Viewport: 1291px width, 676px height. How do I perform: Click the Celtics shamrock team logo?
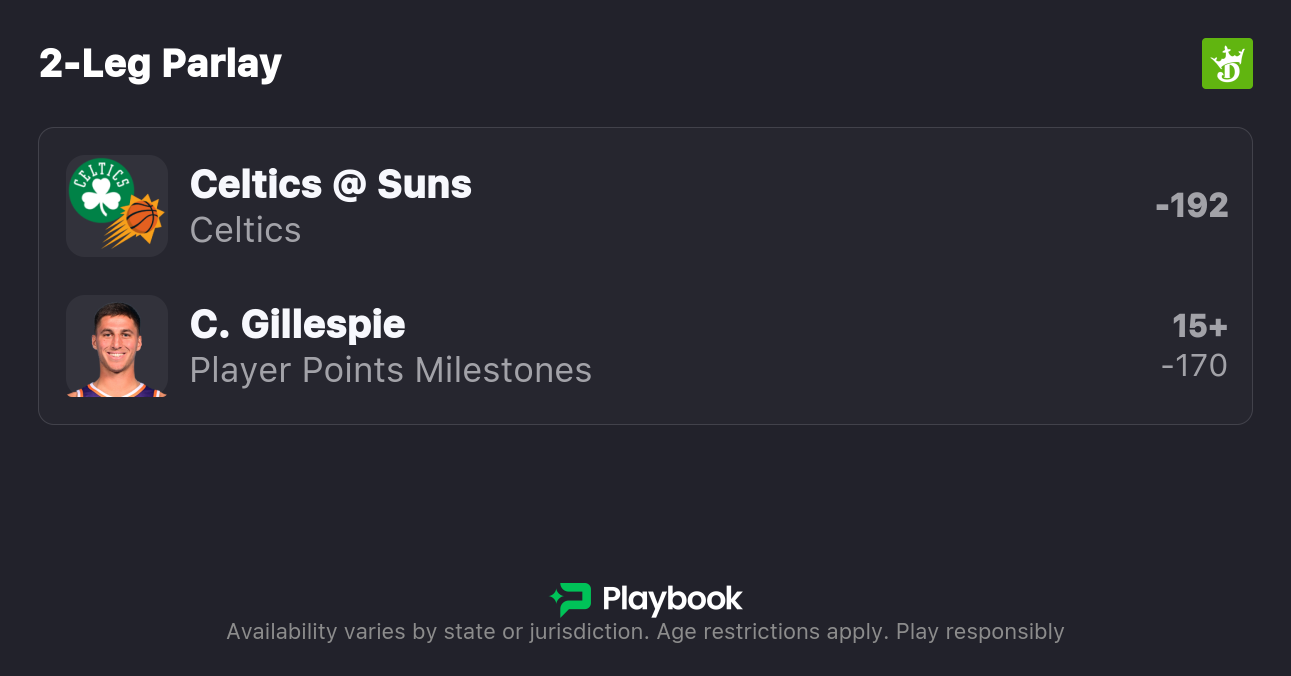click(100, 190)
